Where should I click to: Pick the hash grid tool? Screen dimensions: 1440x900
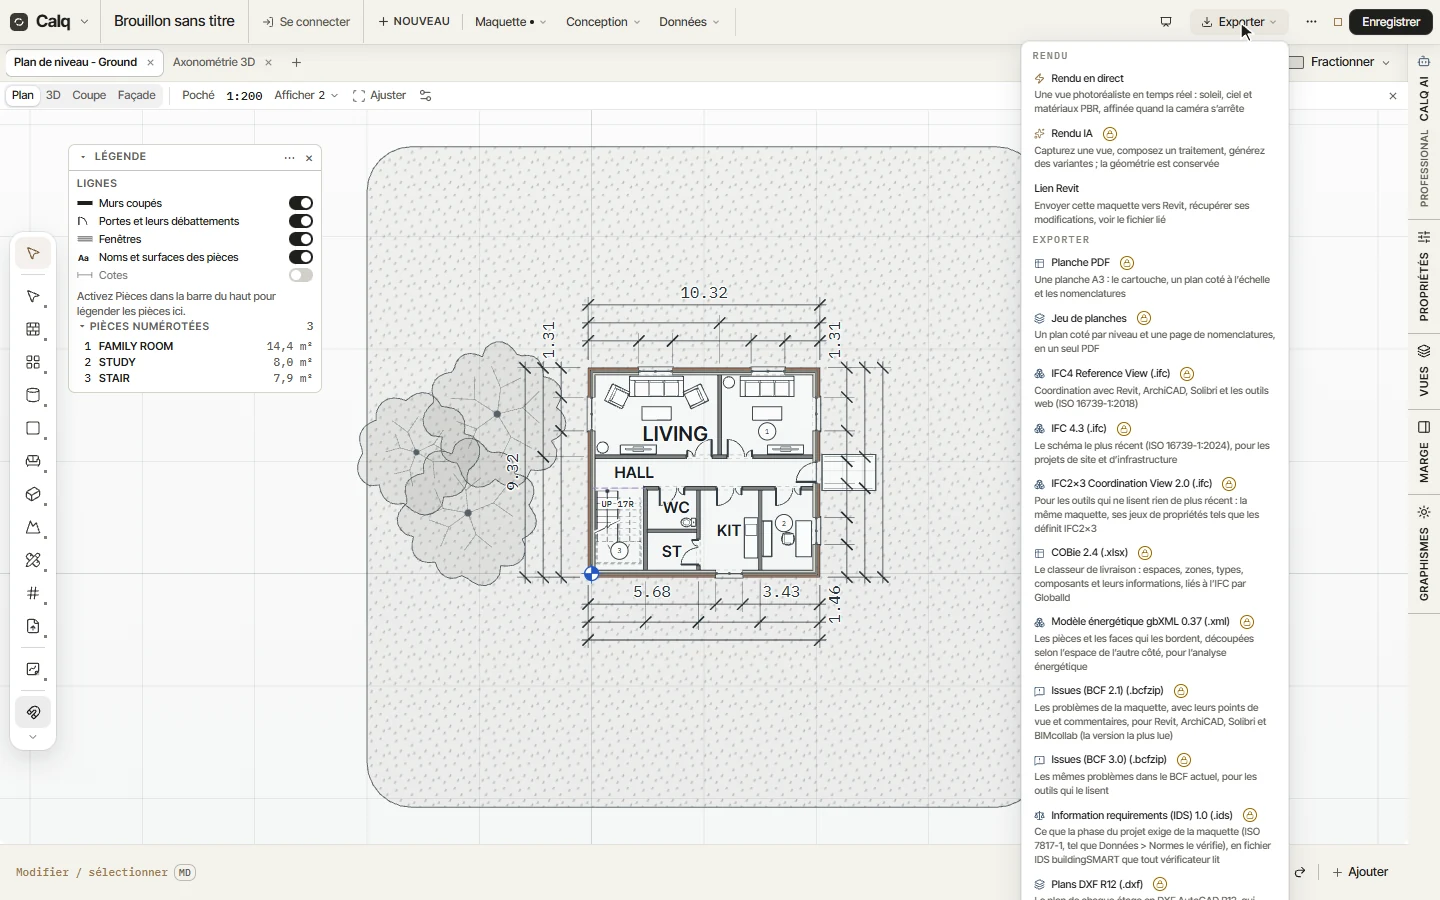click(x=33, y=594)
